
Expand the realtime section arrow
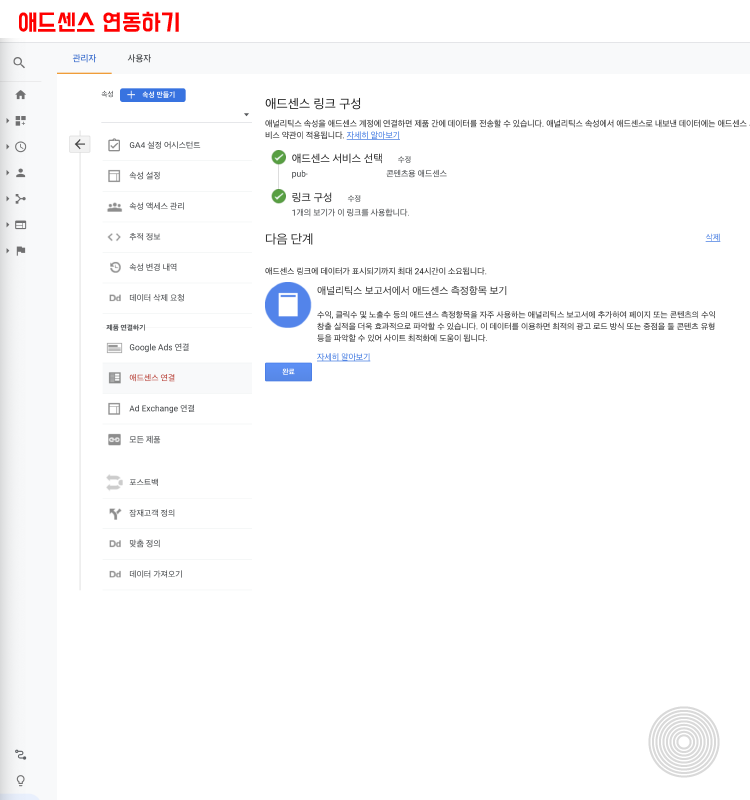point(7,147)
